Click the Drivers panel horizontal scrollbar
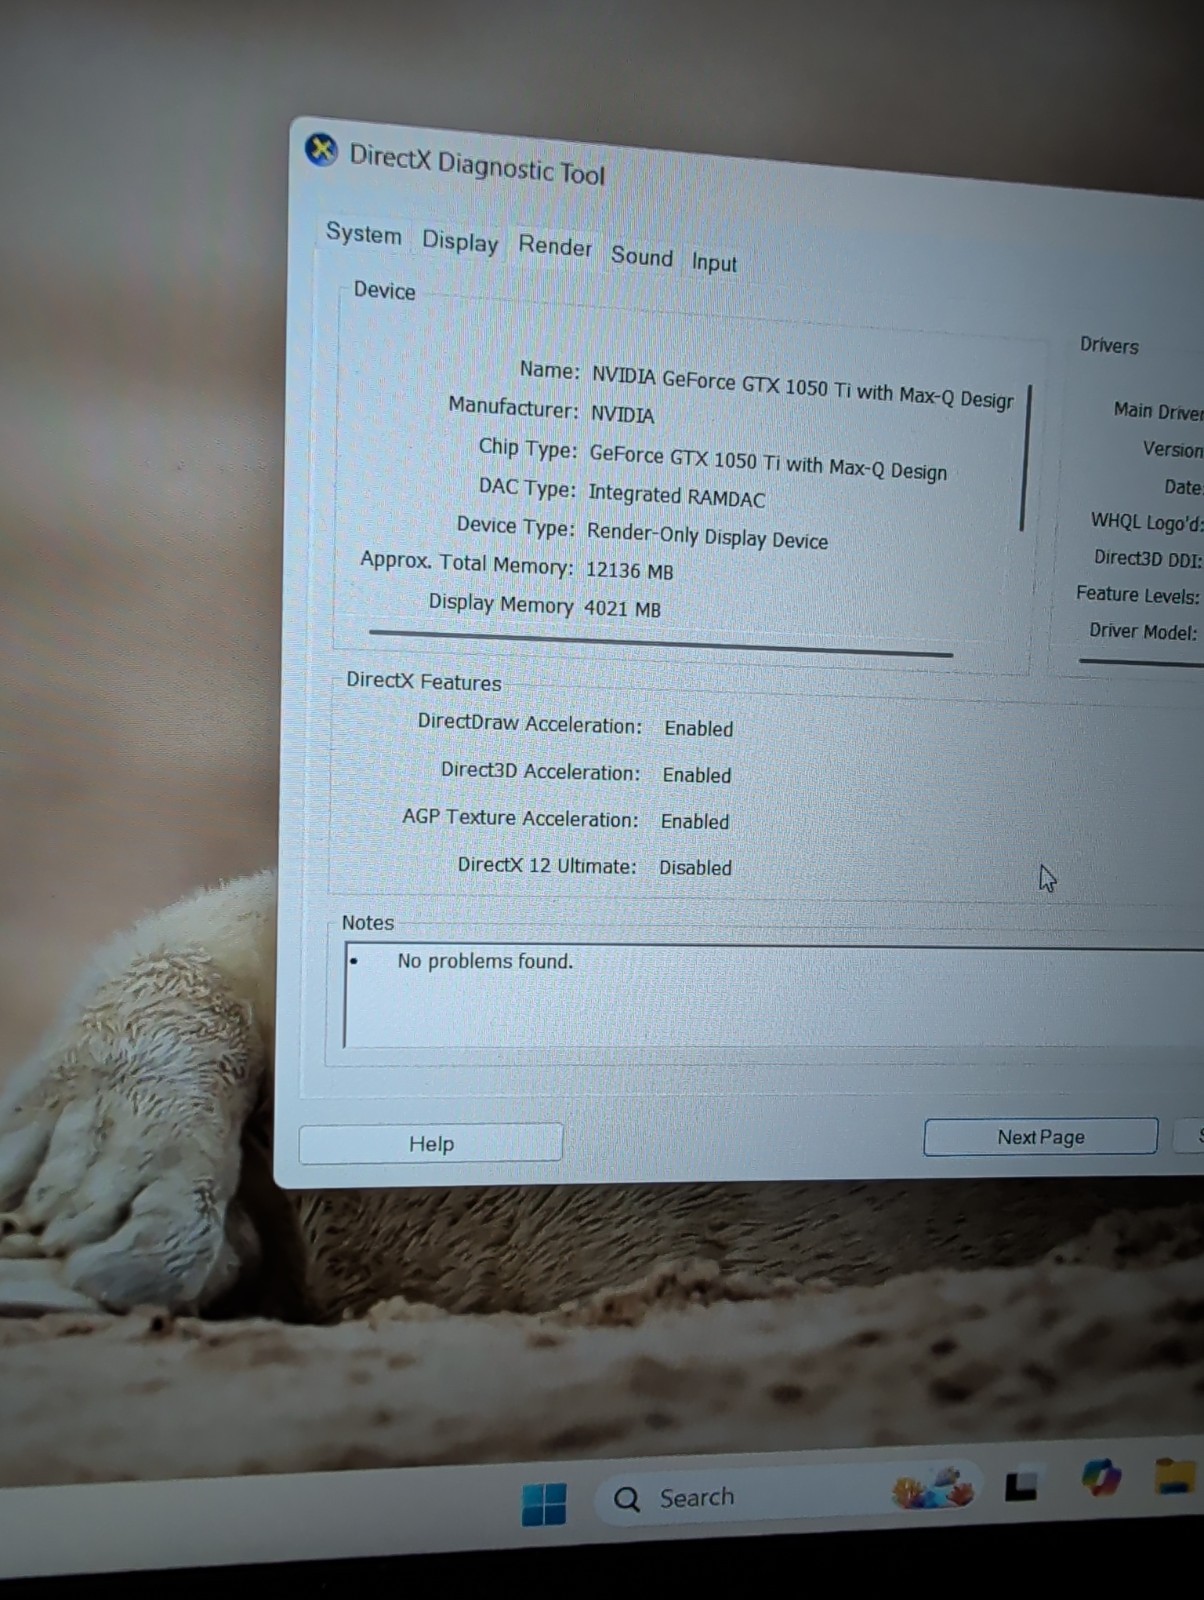1204x1600 pixels. pyautogui.click(x=1141, y=662)
